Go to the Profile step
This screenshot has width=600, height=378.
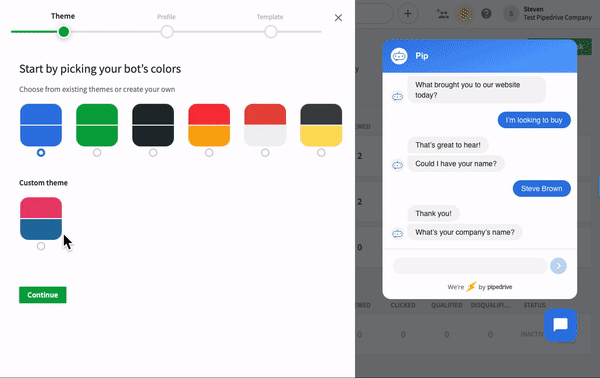(167, 31)
